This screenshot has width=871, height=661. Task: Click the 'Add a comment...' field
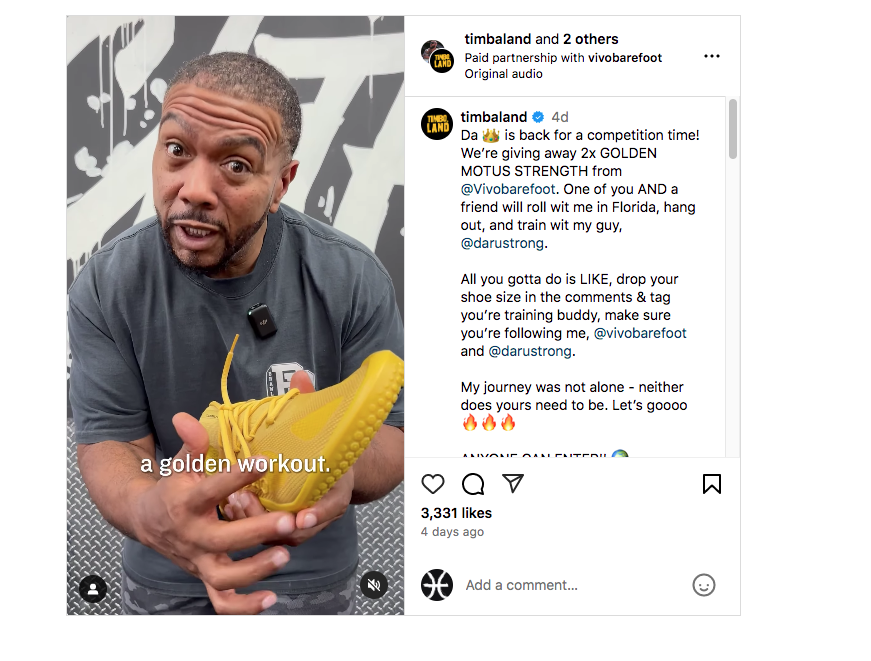(x=572, y=585)
